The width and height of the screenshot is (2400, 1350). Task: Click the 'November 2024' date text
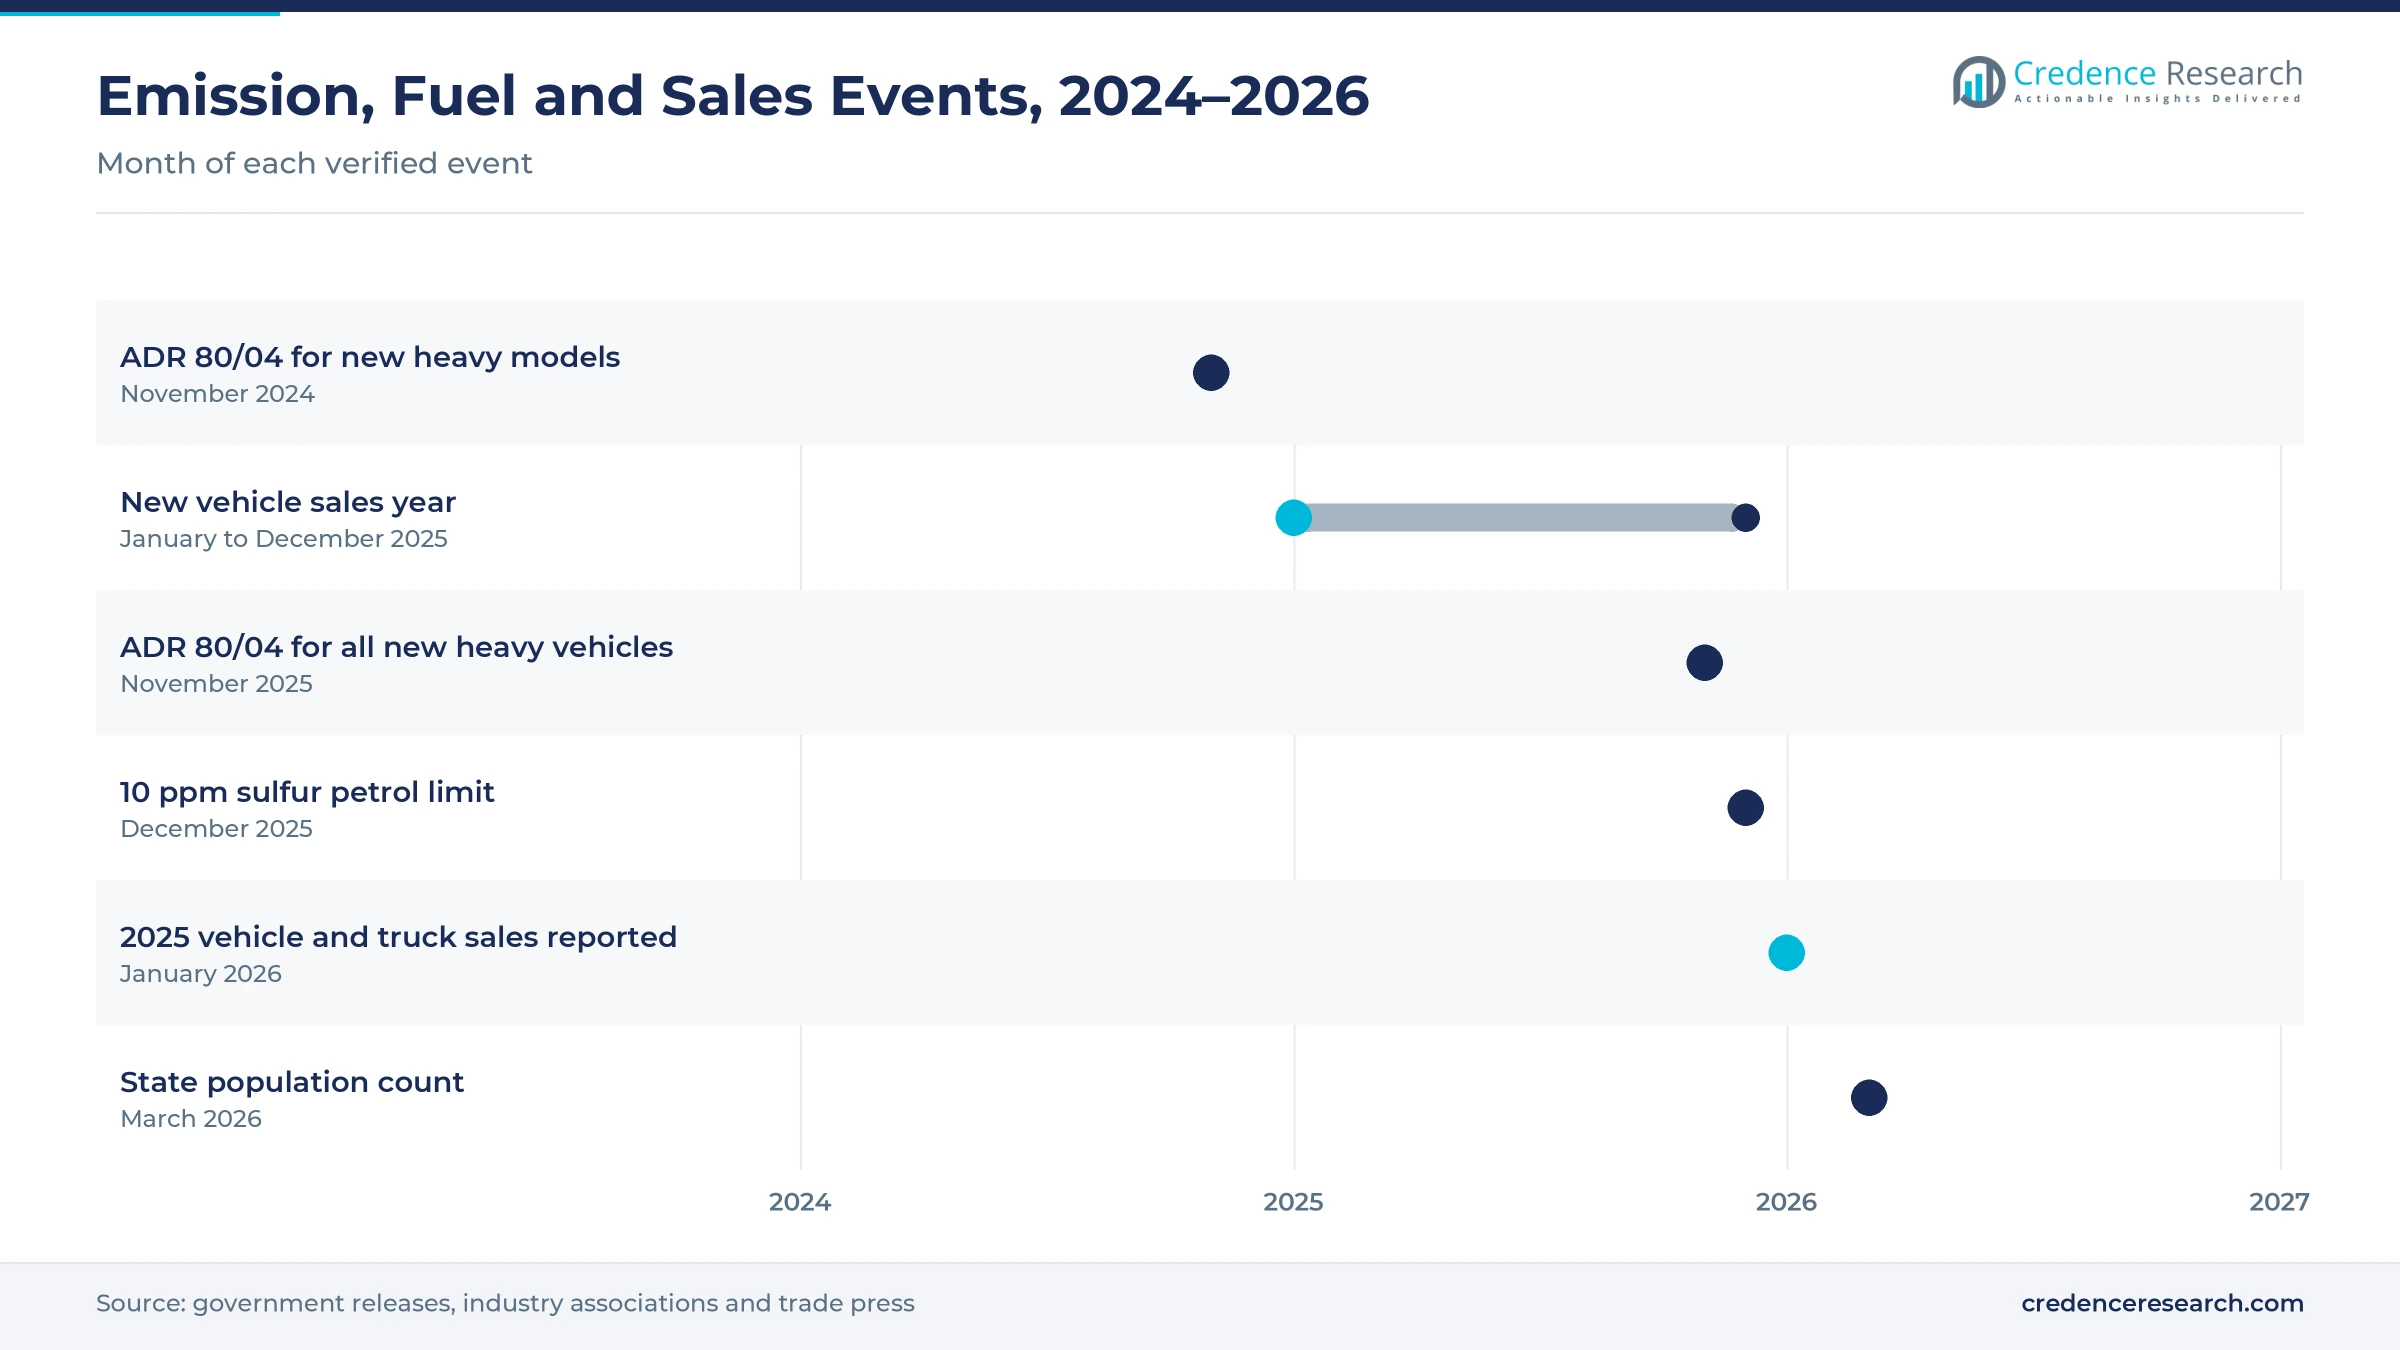pos(217,394)
